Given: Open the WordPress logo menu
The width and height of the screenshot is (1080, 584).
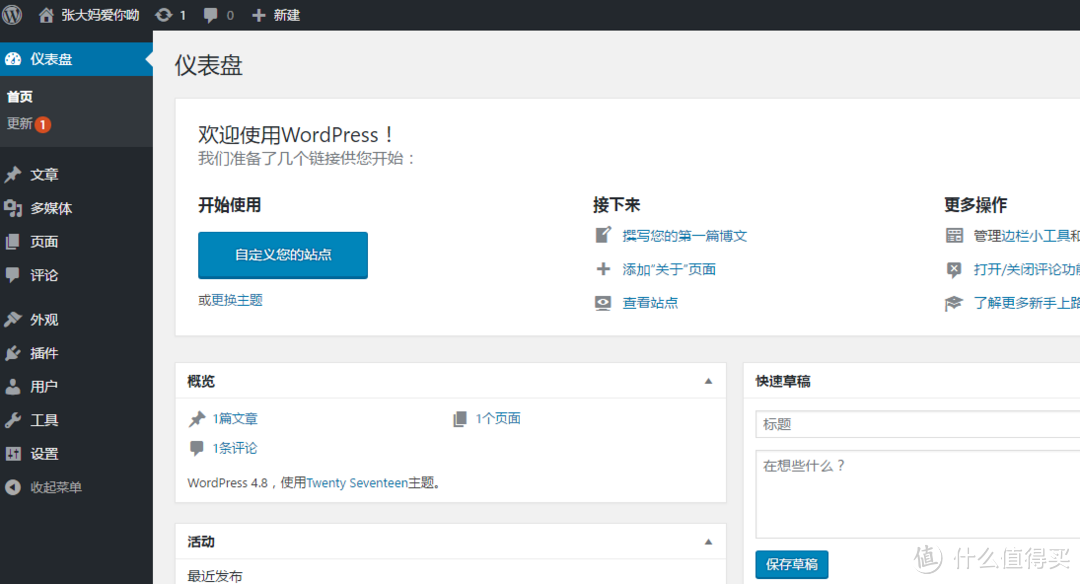Looking at the screenshot, I should point(12,14).
